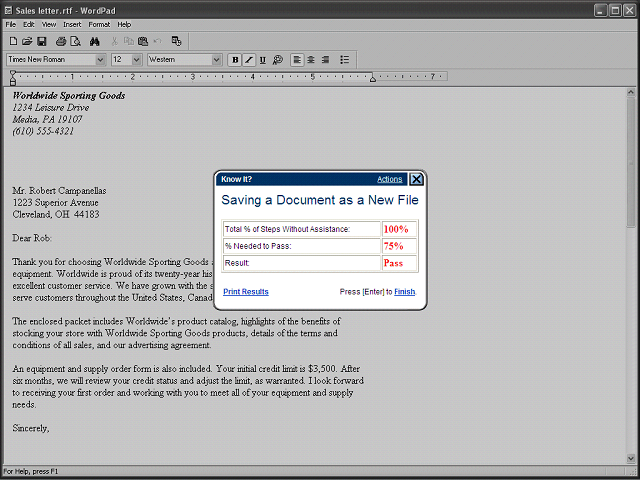Click the 'Mr. Robert Campanellas' line

pos(59,191)
